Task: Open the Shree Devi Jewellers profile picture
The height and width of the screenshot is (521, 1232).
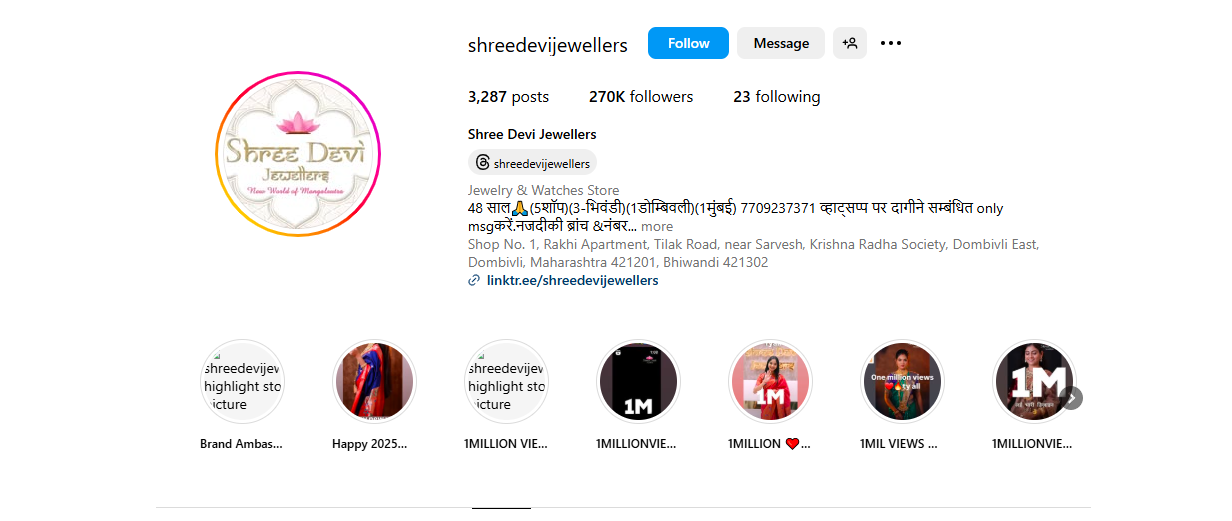Action: pos(298,154)
